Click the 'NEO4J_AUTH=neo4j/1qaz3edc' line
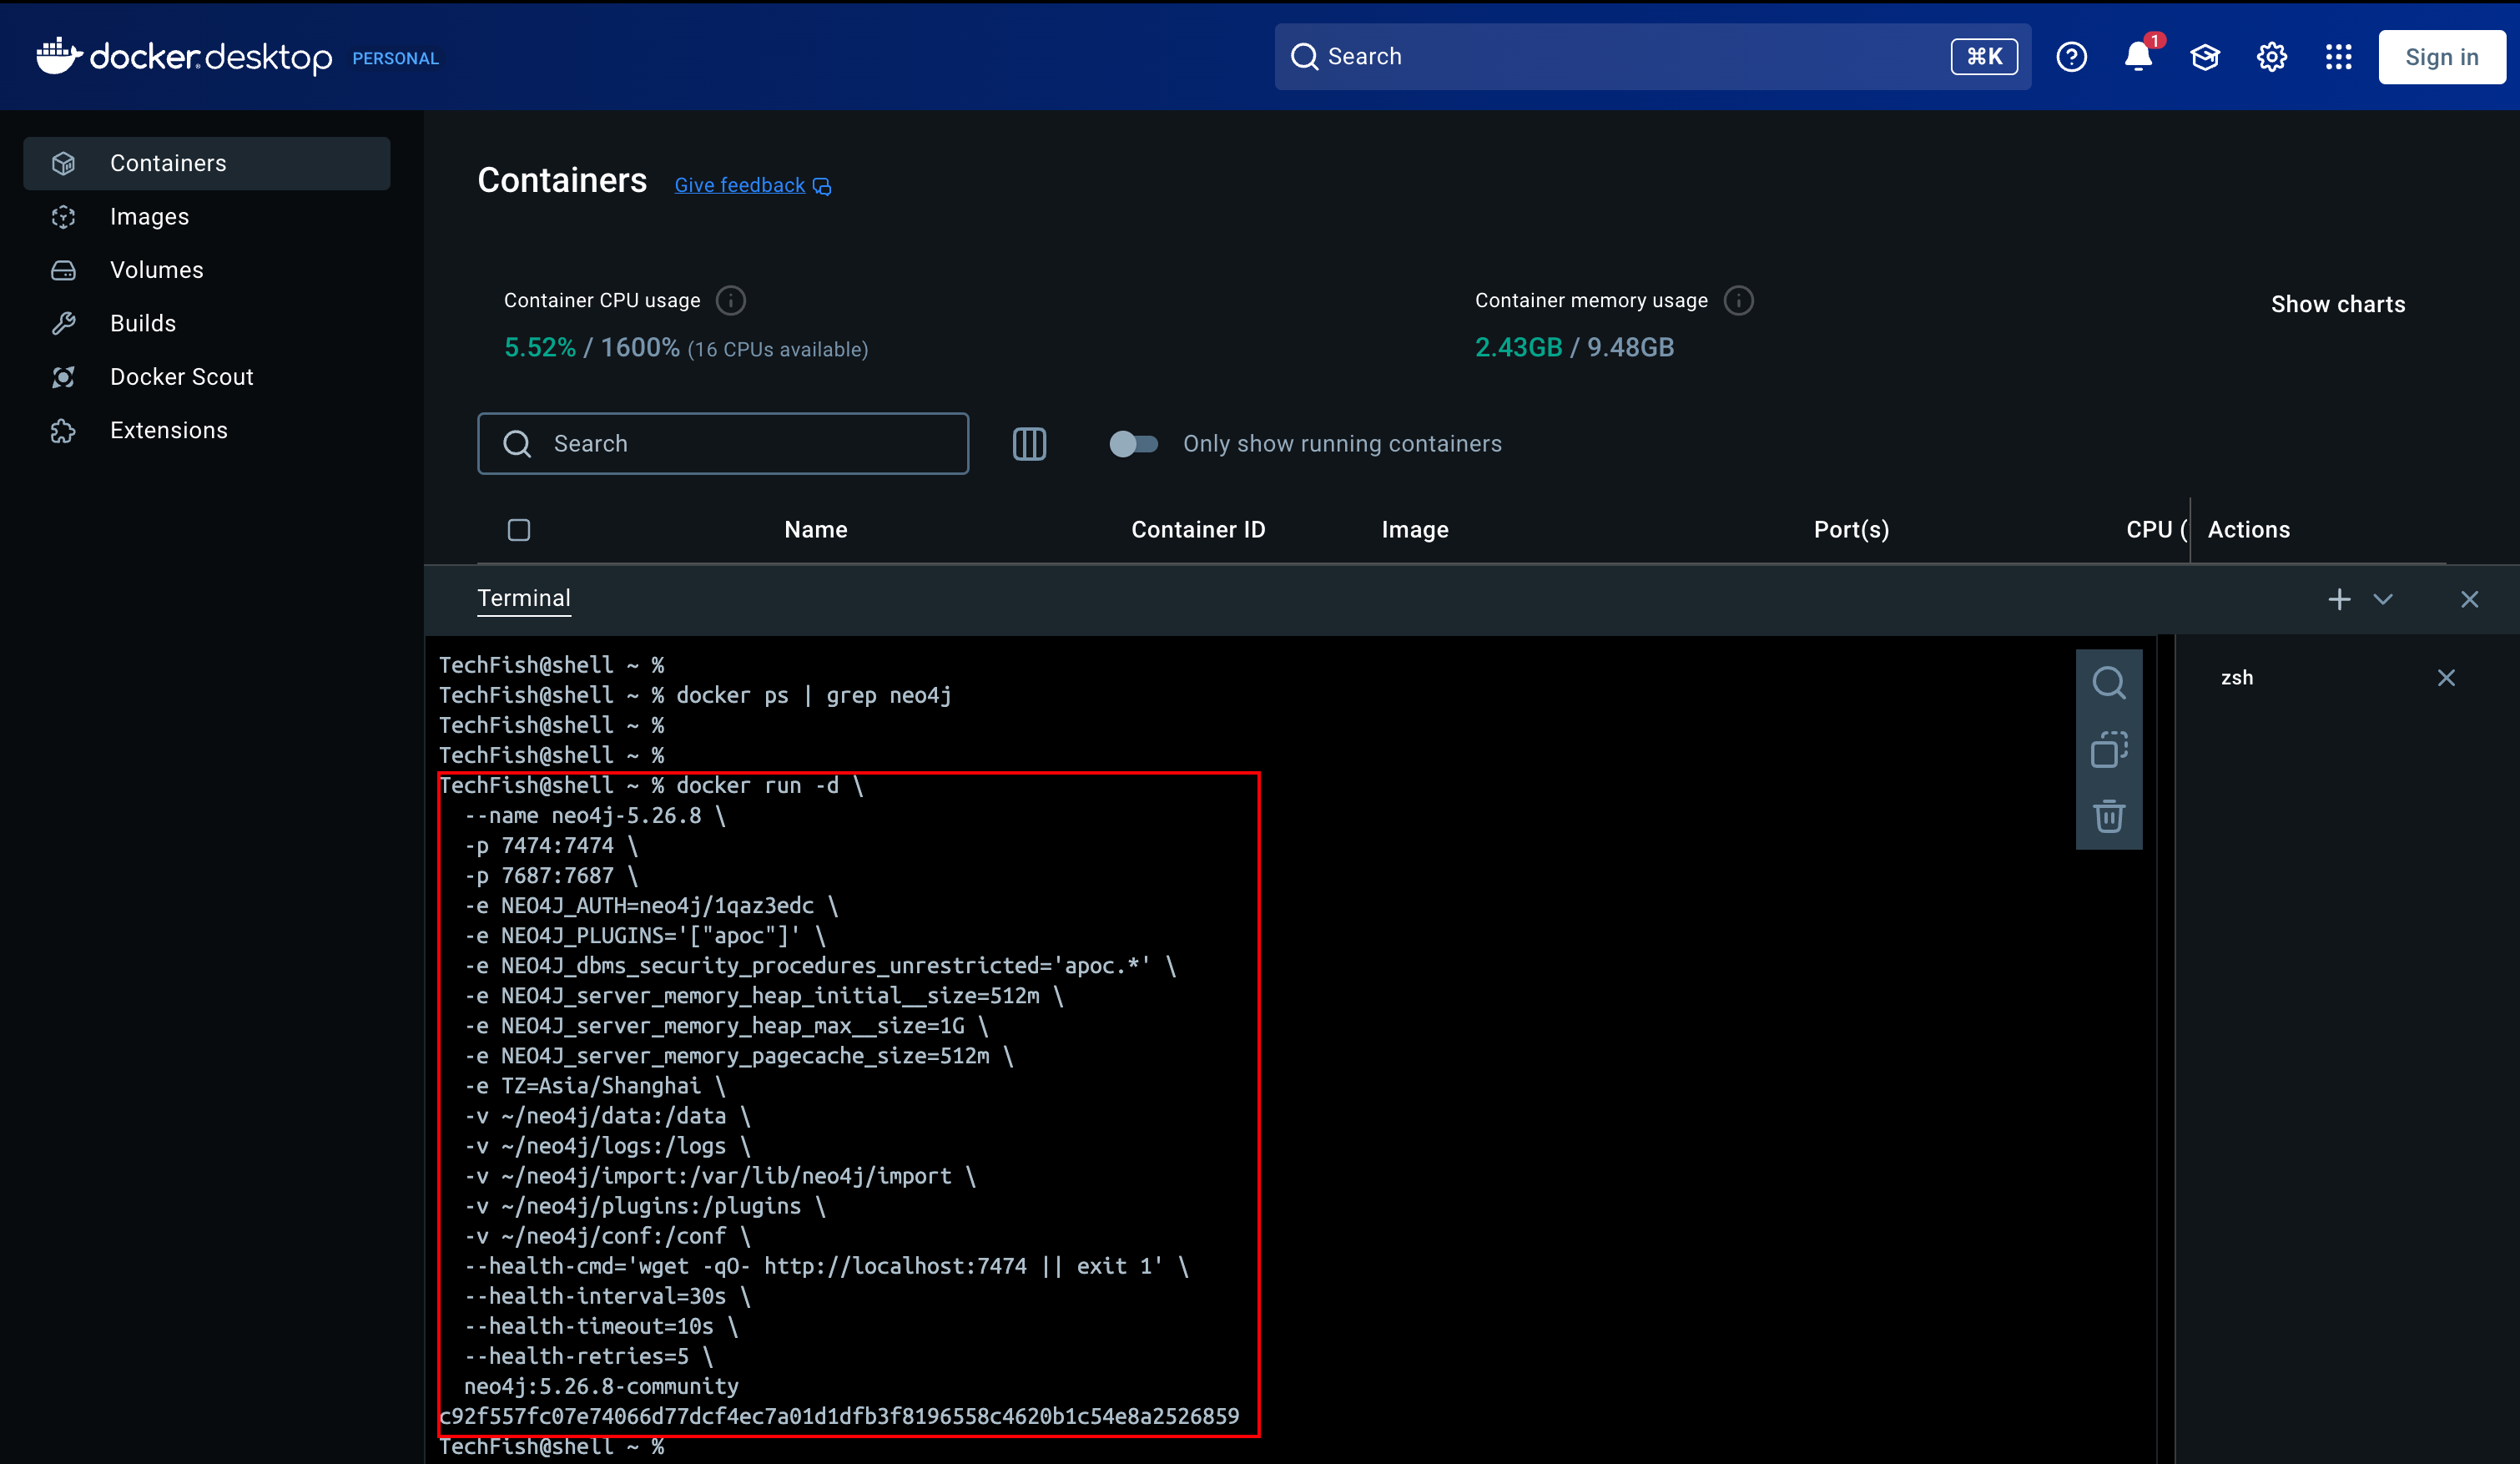 tap(651, 905)
